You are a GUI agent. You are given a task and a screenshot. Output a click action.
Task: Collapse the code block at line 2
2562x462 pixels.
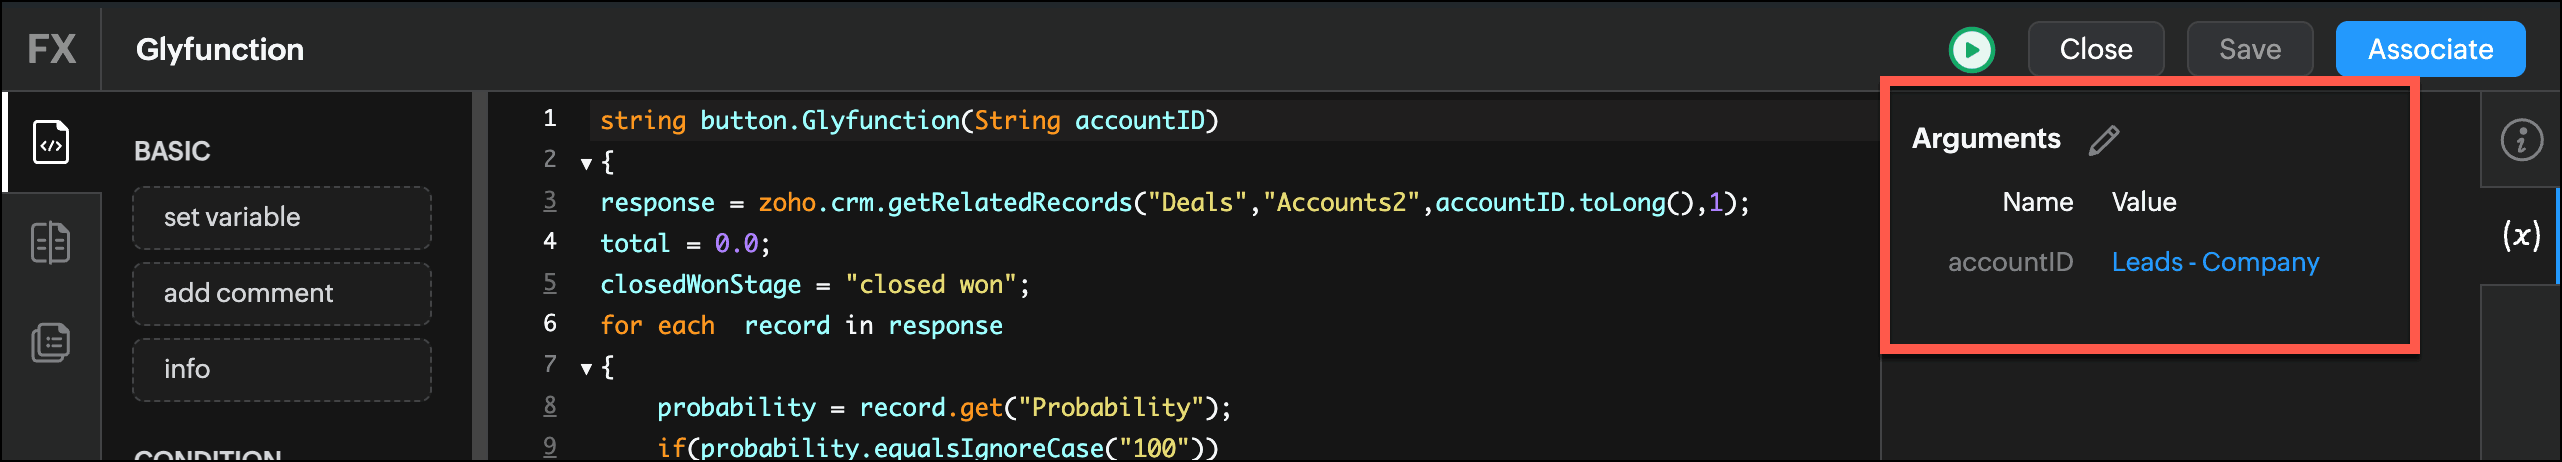point(587,163)
